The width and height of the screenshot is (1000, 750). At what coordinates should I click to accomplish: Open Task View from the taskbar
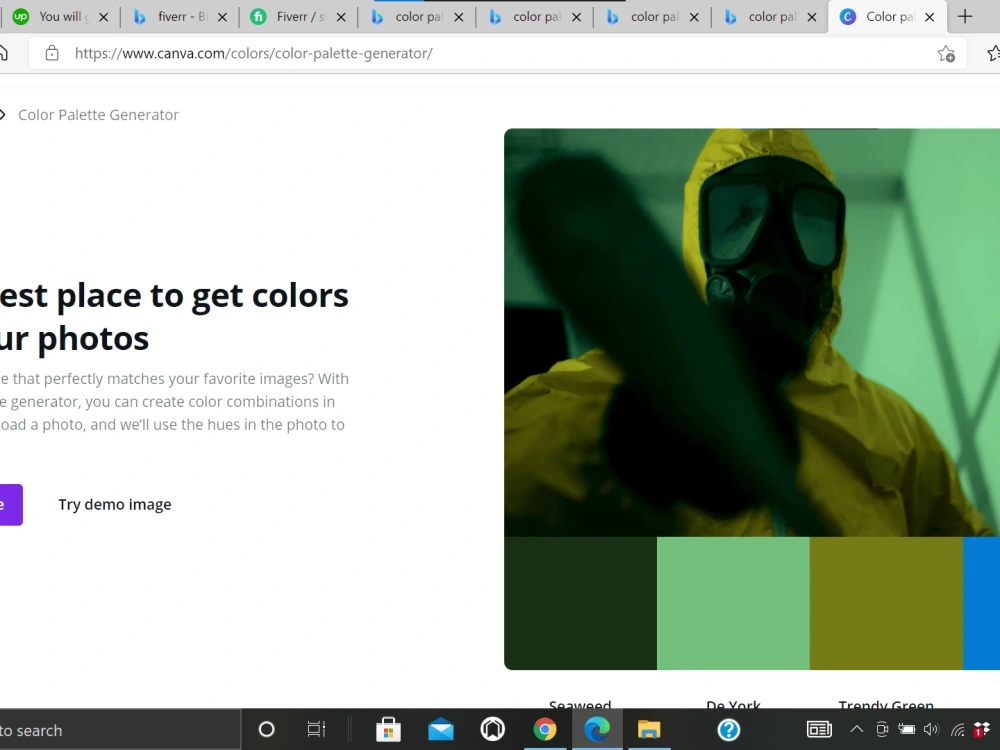[x=317, y=730]
